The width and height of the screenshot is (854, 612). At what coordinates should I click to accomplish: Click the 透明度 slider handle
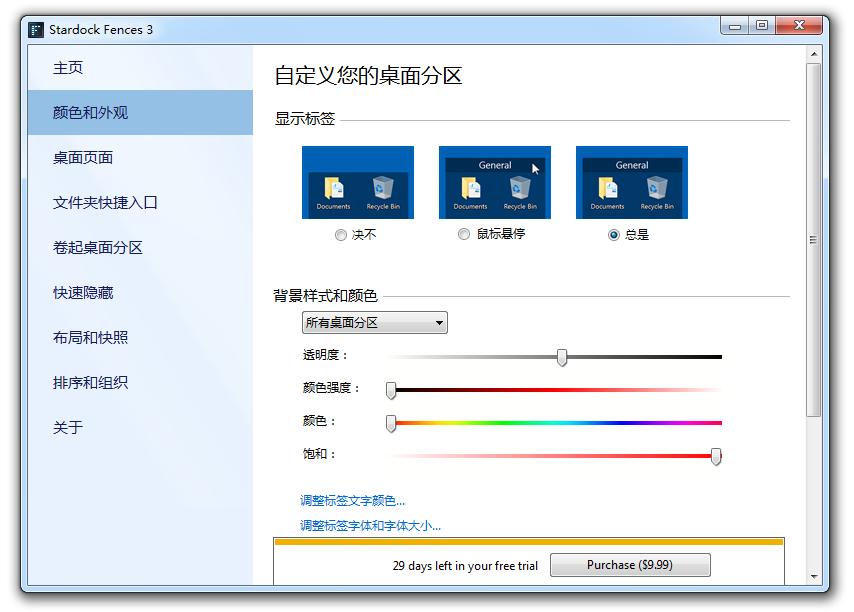click(562, 358)
